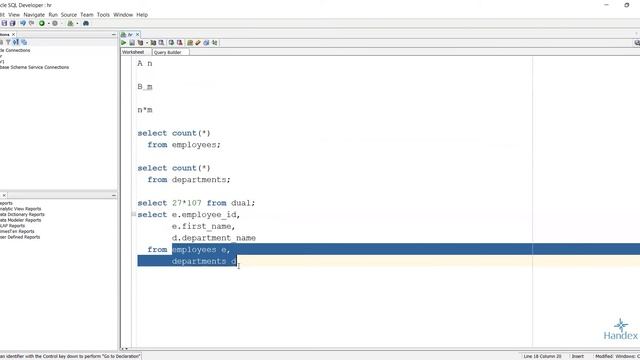Click the Autotrace icon
This screenshot has height=360, width=640.
point(153,42)
